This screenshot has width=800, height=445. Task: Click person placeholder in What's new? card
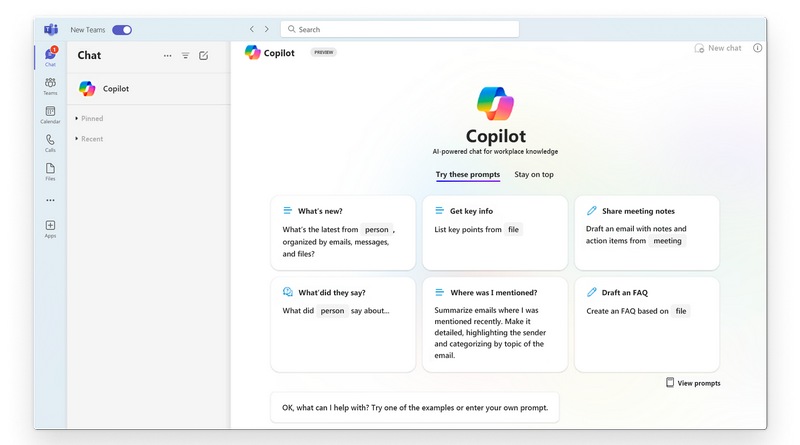click(x=377, y=230)
